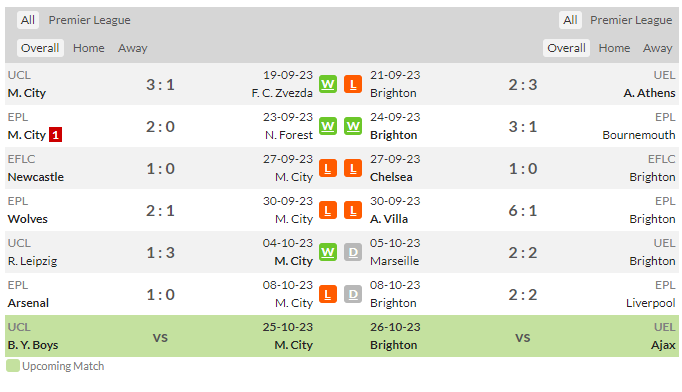
Task: Click the orange L badge for Newcastle vs M. City
Action: coord(328,168)
